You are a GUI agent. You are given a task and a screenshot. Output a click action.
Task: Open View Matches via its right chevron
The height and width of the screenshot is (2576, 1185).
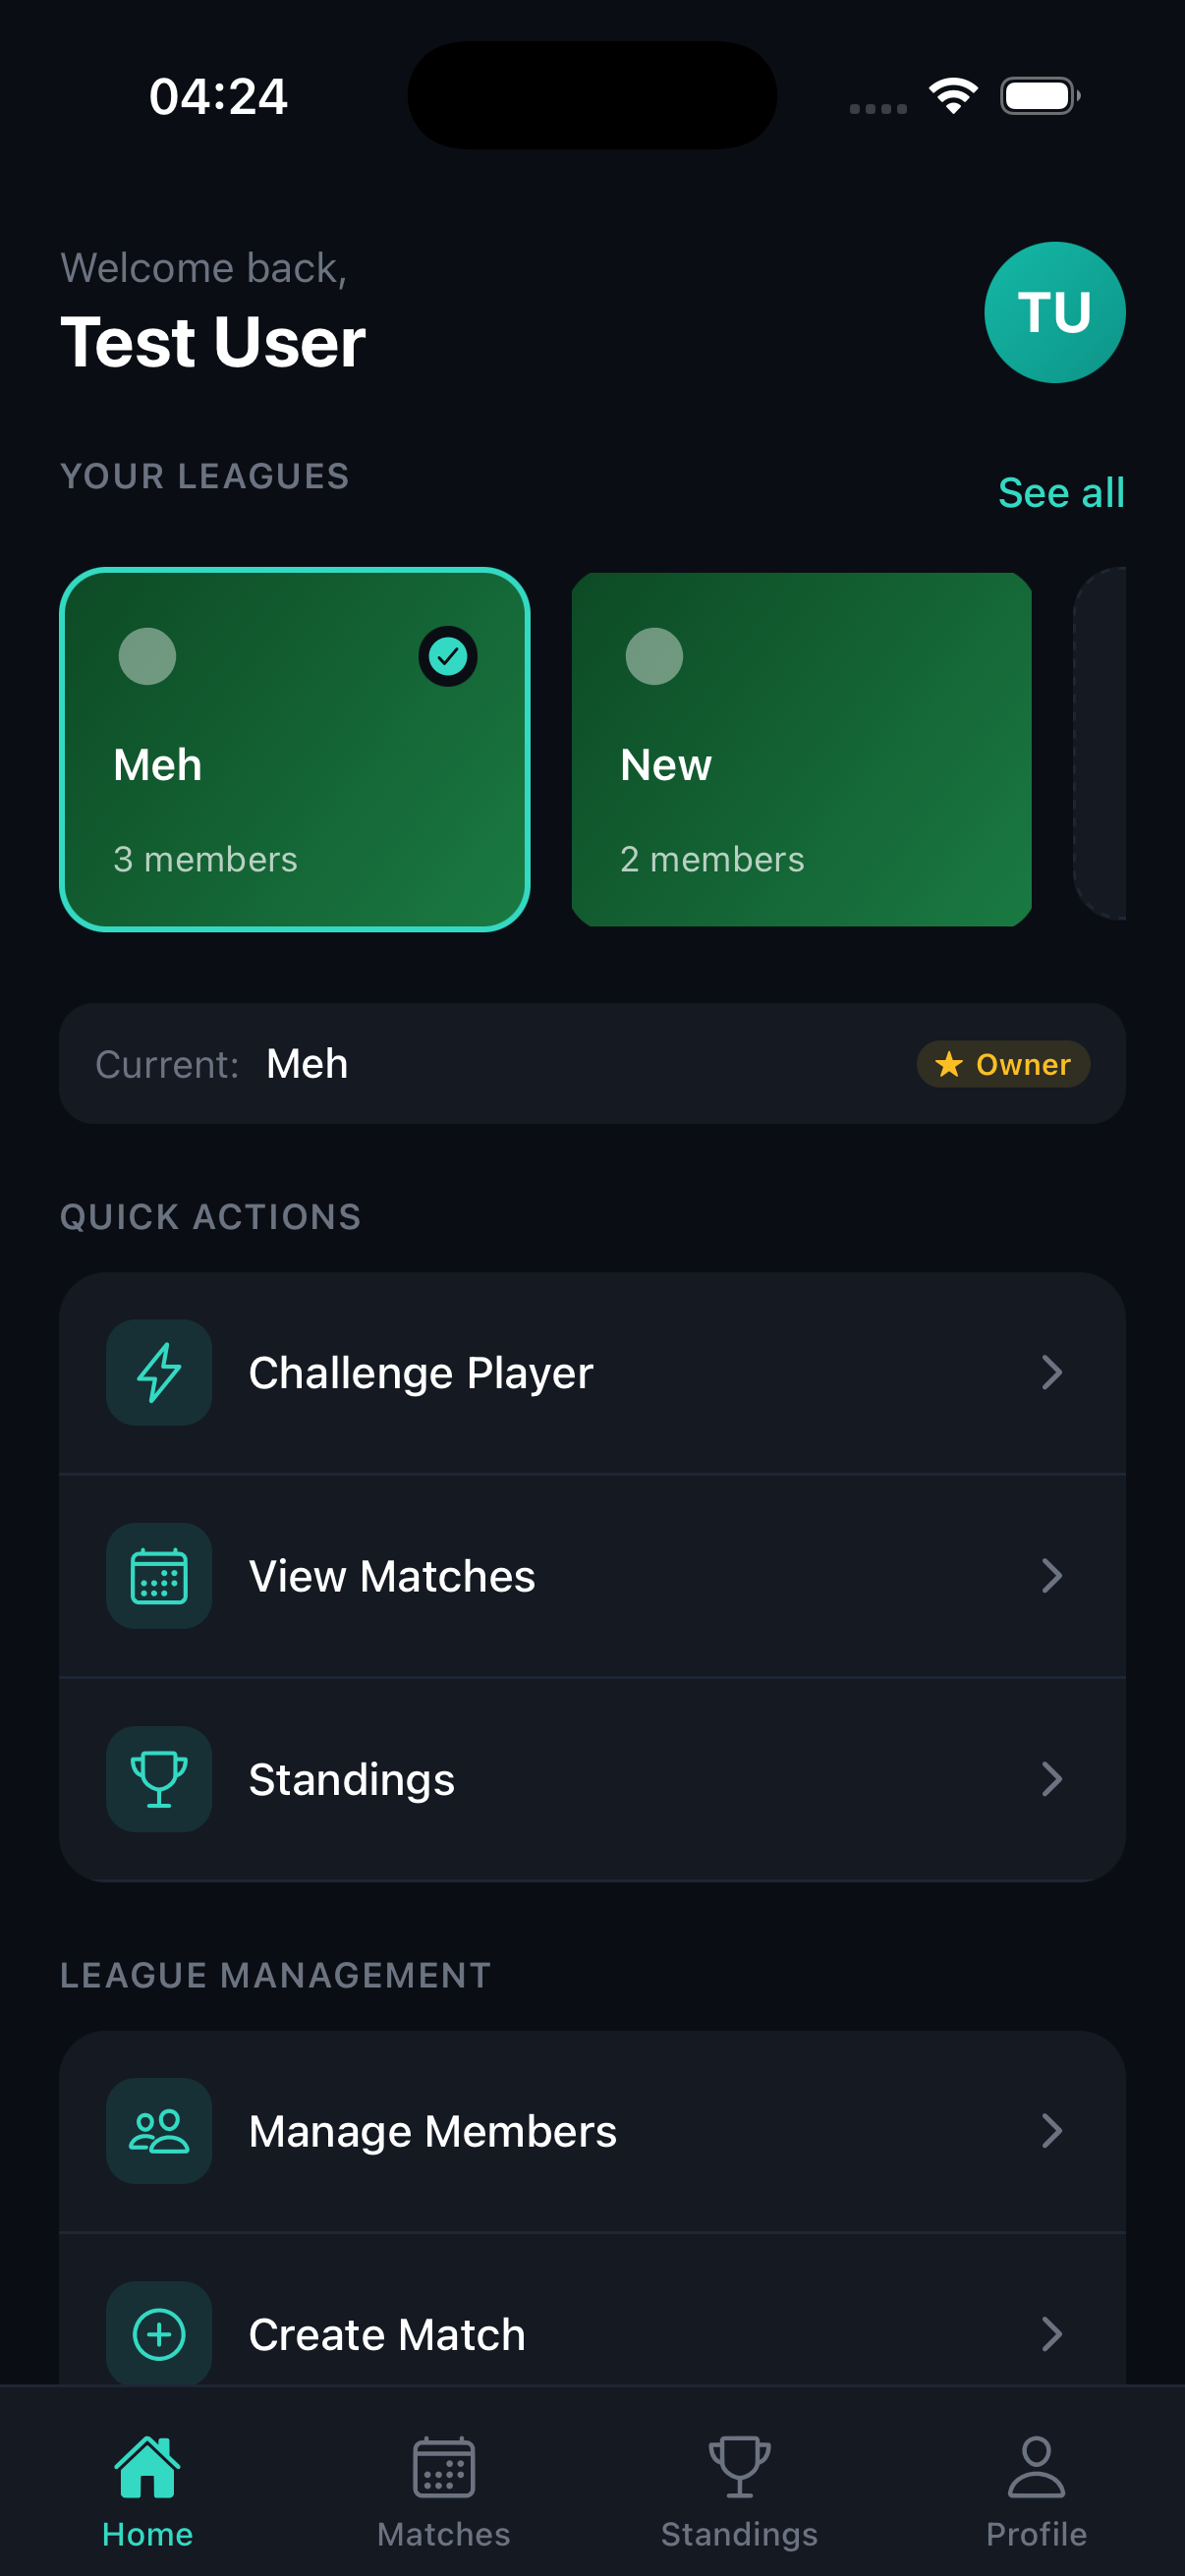(x=1051, y=1575)
